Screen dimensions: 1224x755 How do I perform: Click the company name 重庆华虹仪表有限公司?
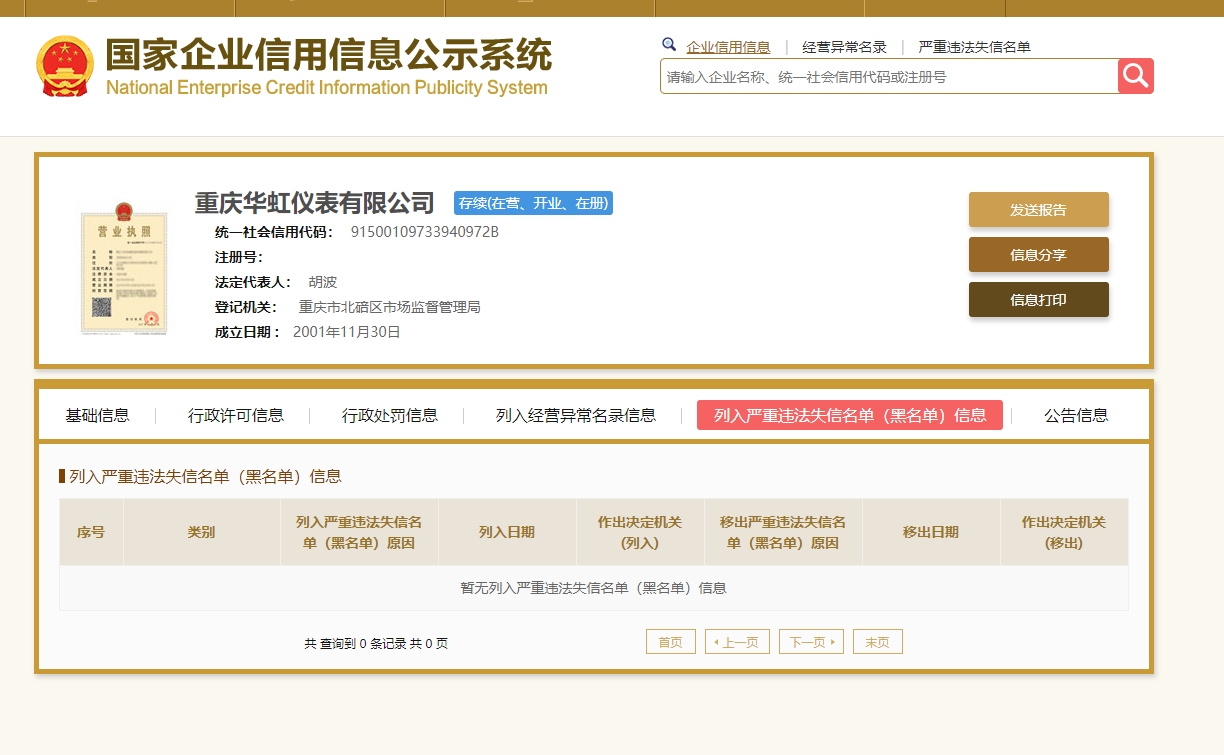[x=315, y=203]
